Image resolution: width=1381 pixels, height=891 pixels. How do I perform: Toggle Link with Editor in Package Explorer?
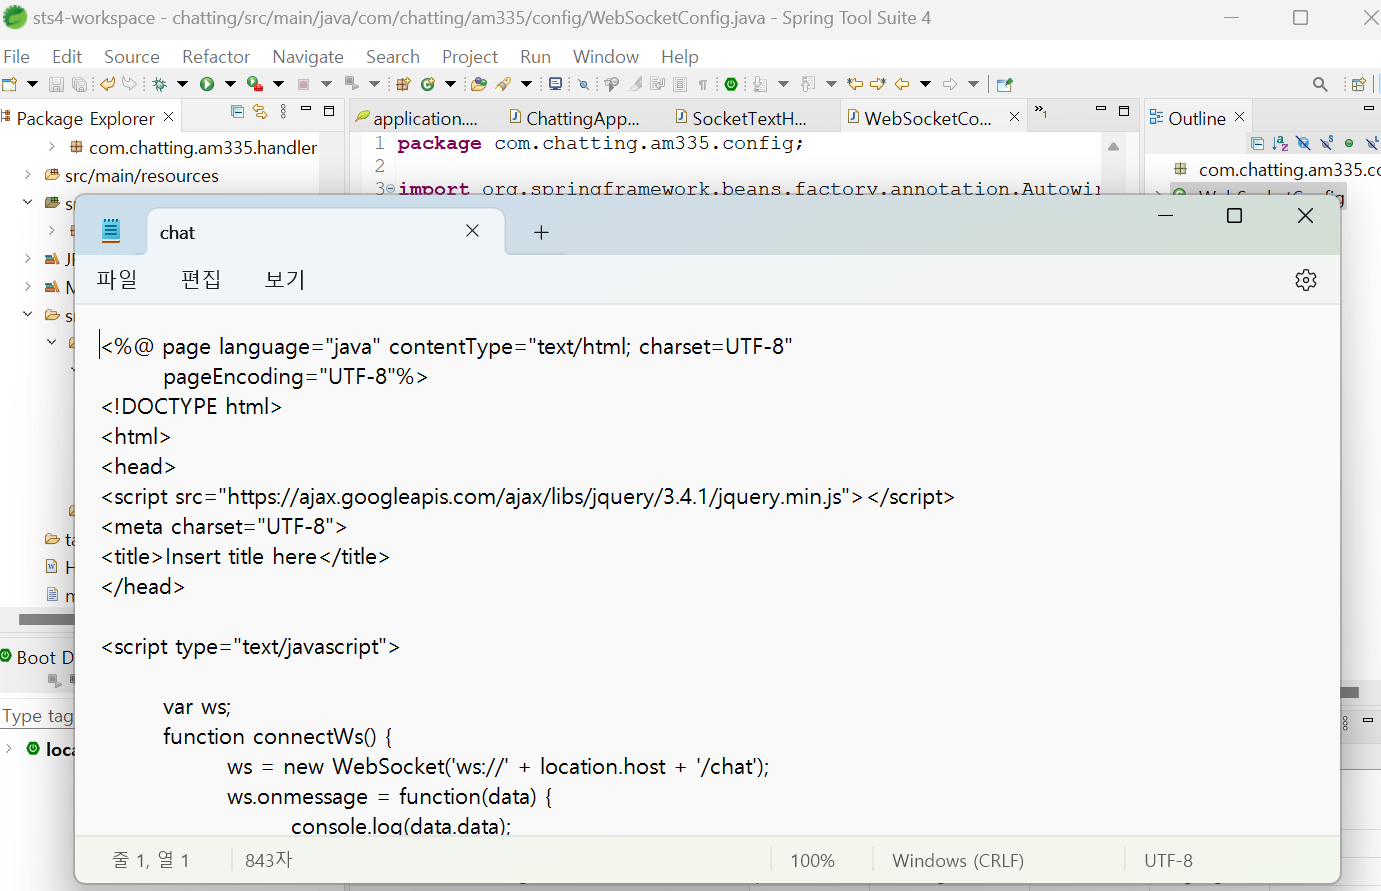pos(260,111)
